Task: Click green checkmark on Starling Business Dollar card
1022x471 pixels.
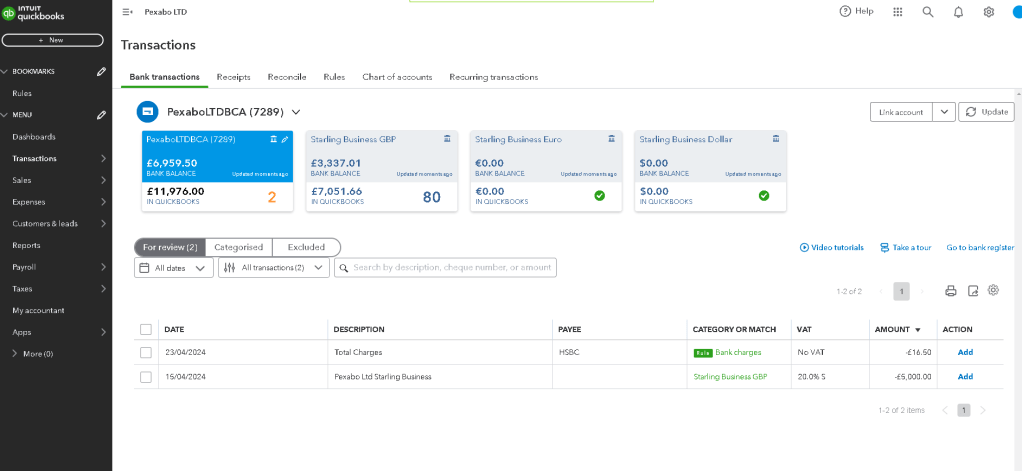Action: [764, 195]
